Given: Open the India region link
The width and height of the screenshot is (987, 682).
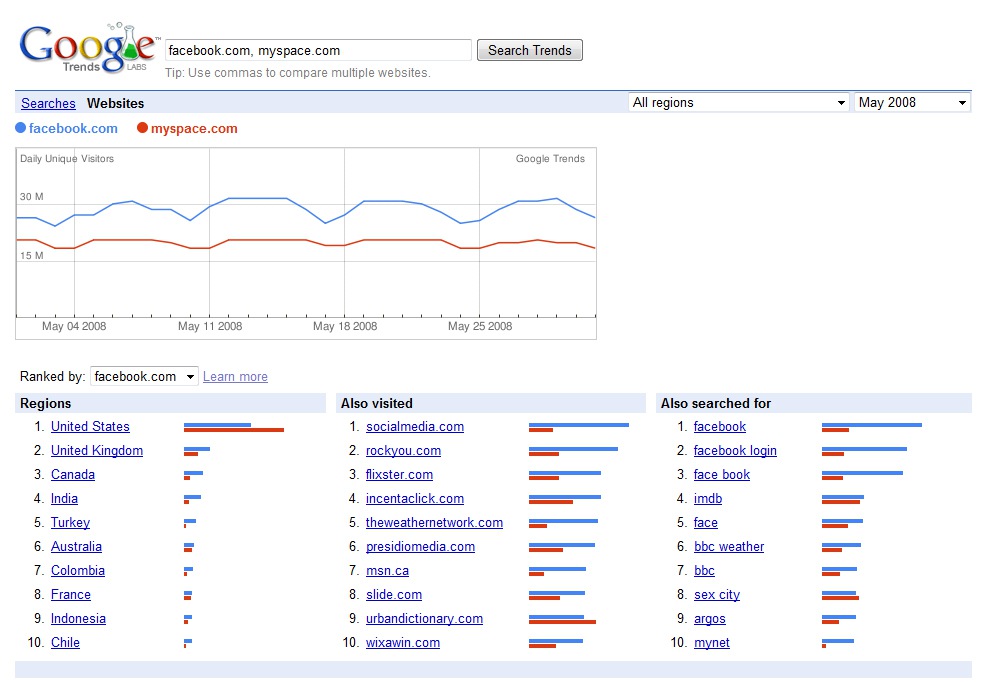Looking at the screenshot, I should (x=64, y=498).
